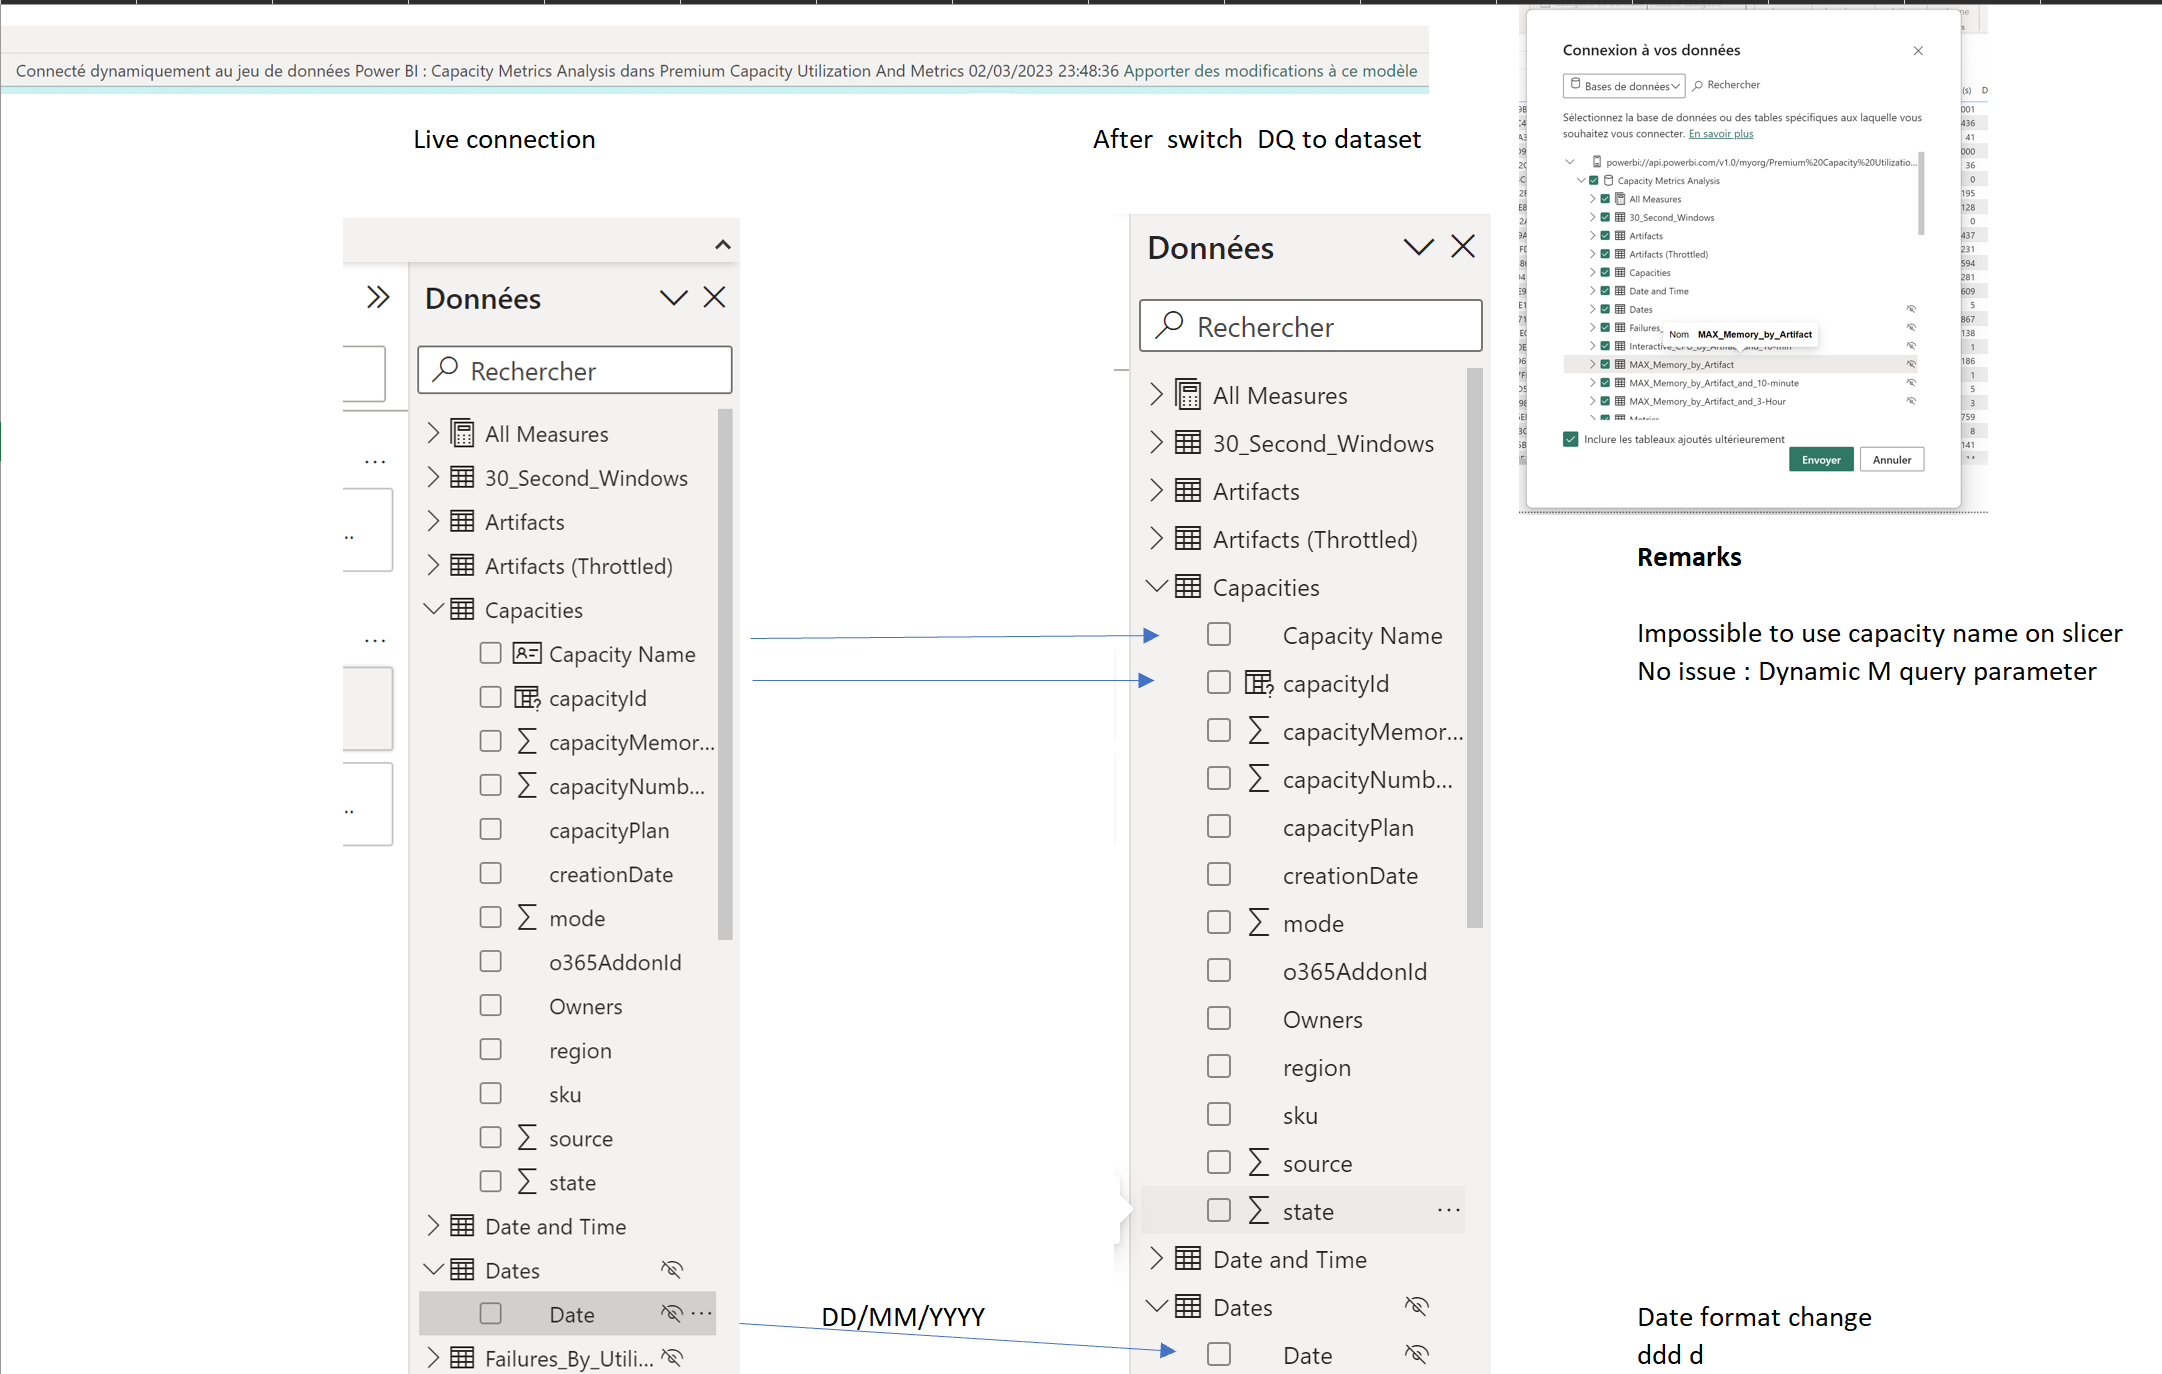Click the Artifacts table icon in right panel
The height and width of the screenshot is (1374, 2162).
click(1188, 490)
